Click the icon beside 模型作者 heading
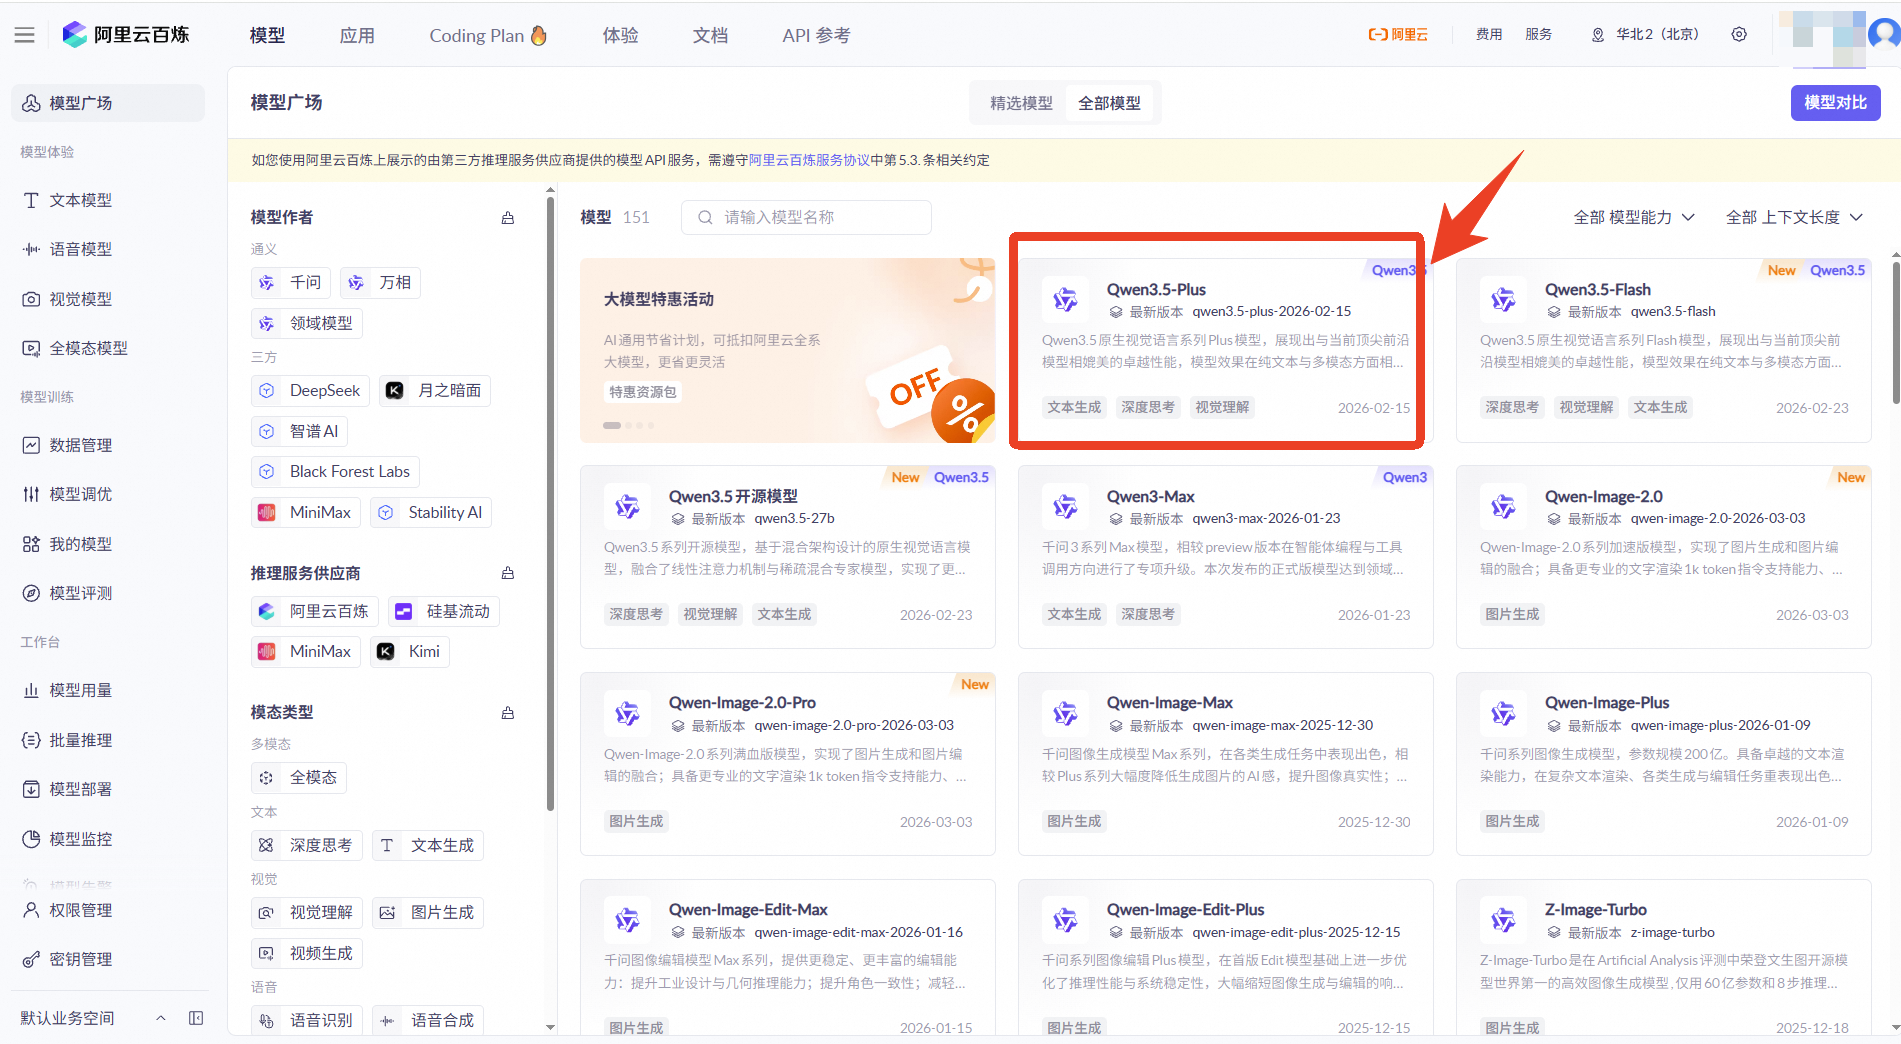 pyautogui.click(x=508, y=218)
